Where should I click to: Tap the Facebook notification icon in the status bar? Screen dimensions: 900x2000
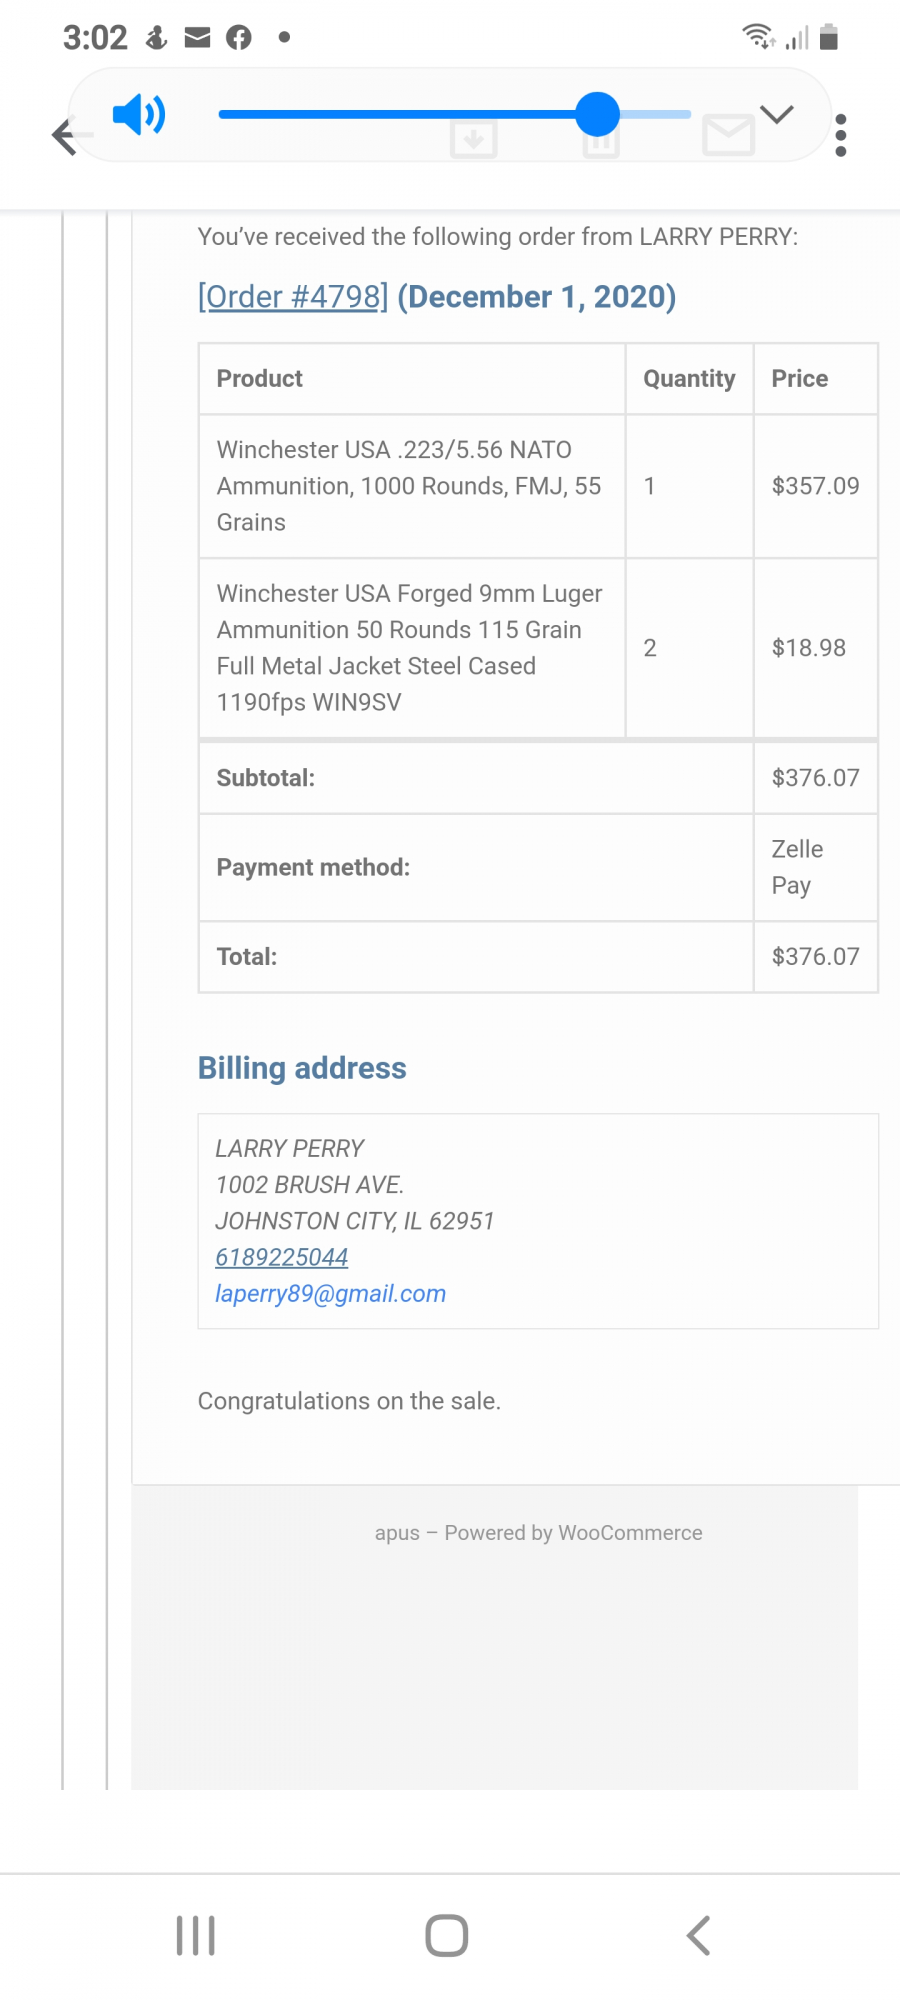tap(239, 38)
